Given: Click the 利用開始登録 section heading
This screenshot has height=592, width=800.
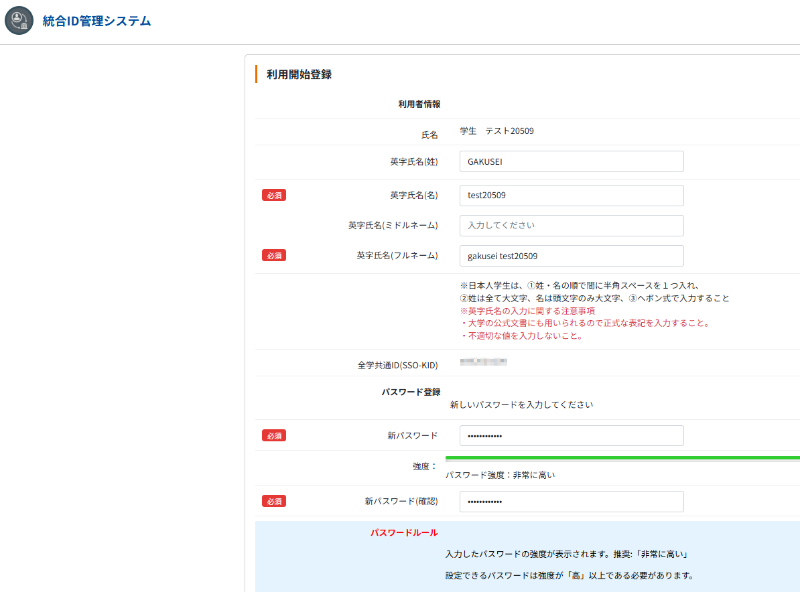Looking at the screenshot, I should point(299,74).
